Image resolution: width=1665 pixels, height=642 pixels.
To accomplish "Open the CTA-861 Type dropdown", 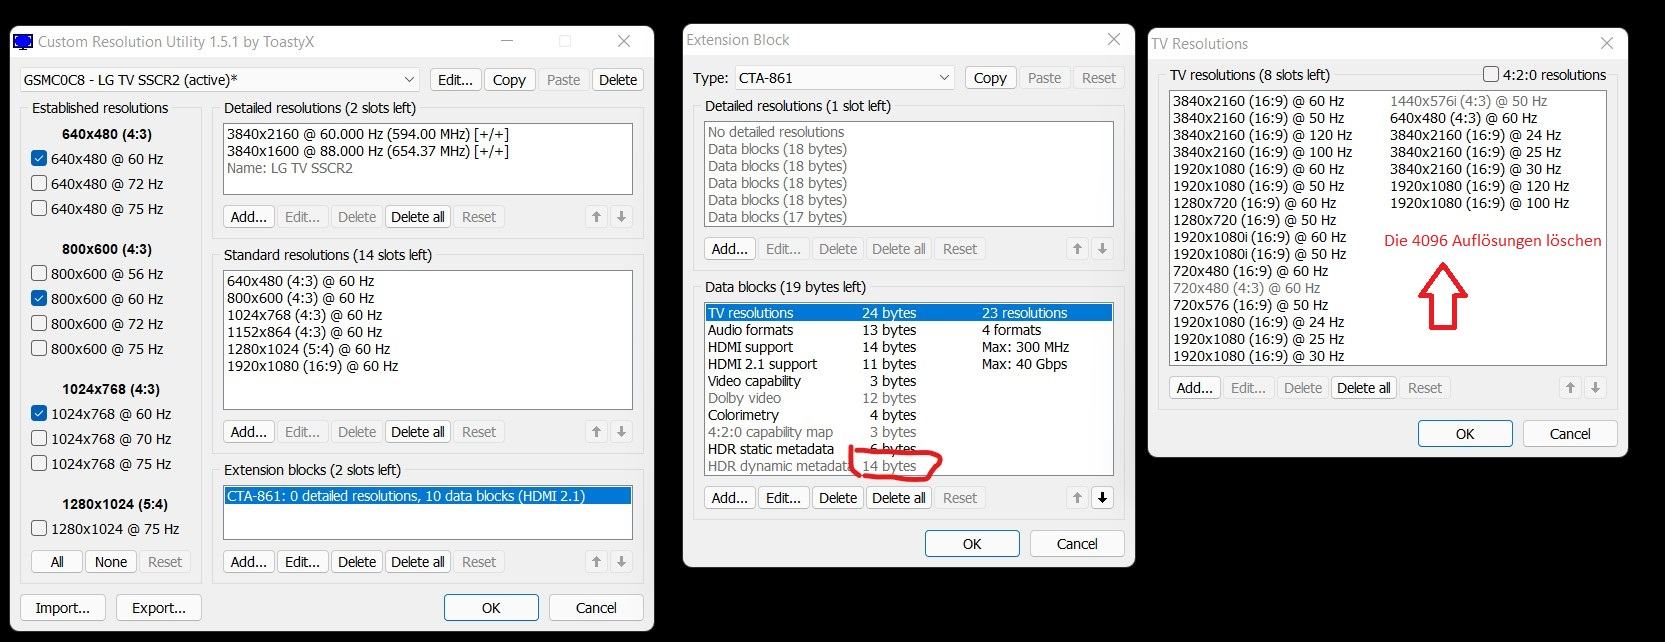I will click(x=845, y=78).
